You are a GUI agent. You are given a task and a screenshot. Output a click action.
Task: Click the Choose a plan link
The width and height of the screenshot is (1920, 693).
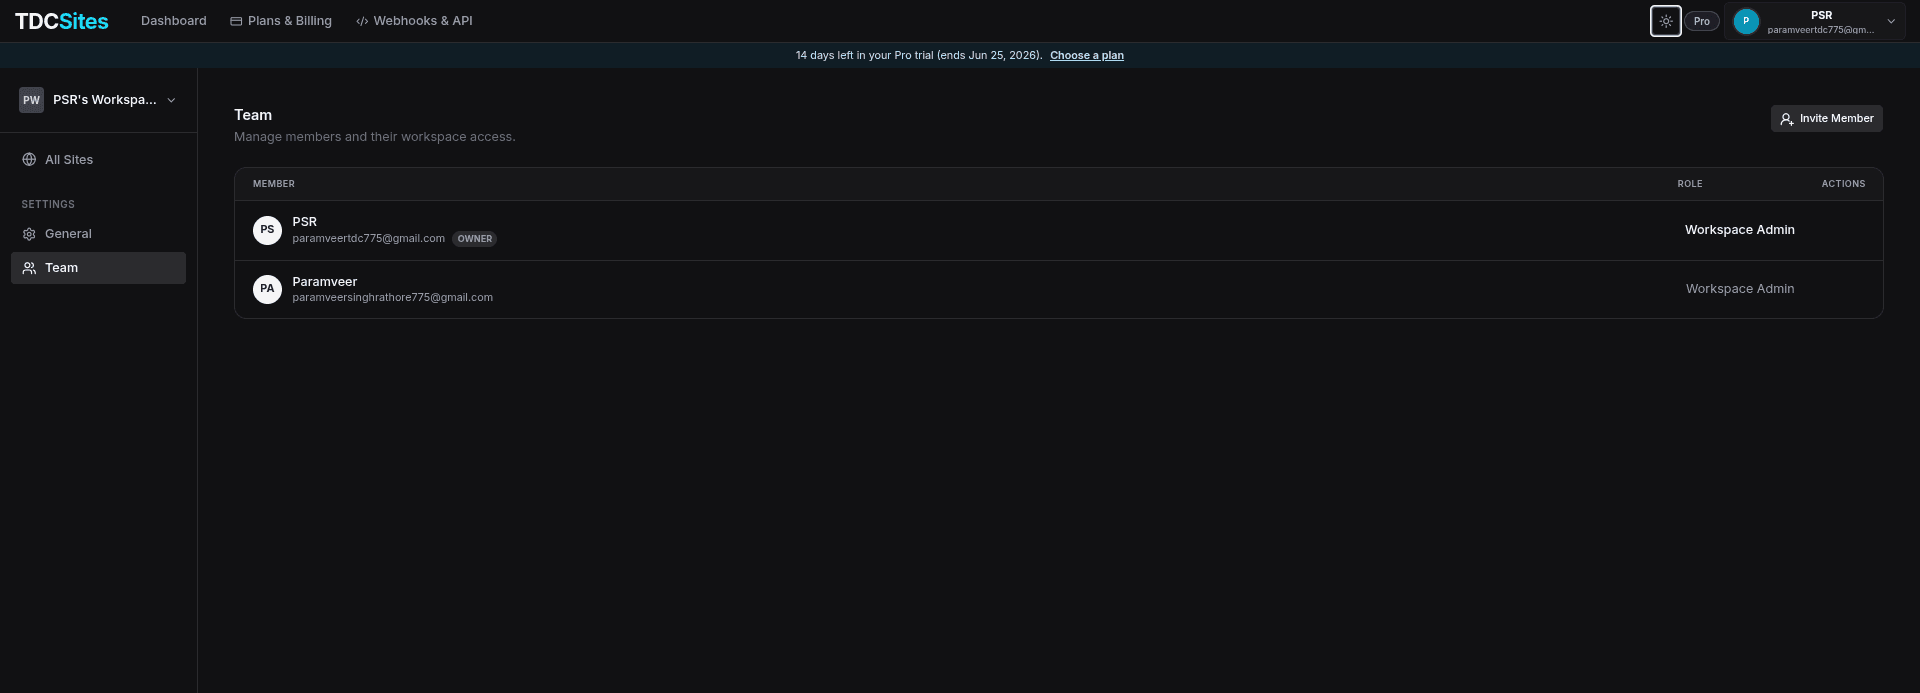coord(1087,55)
